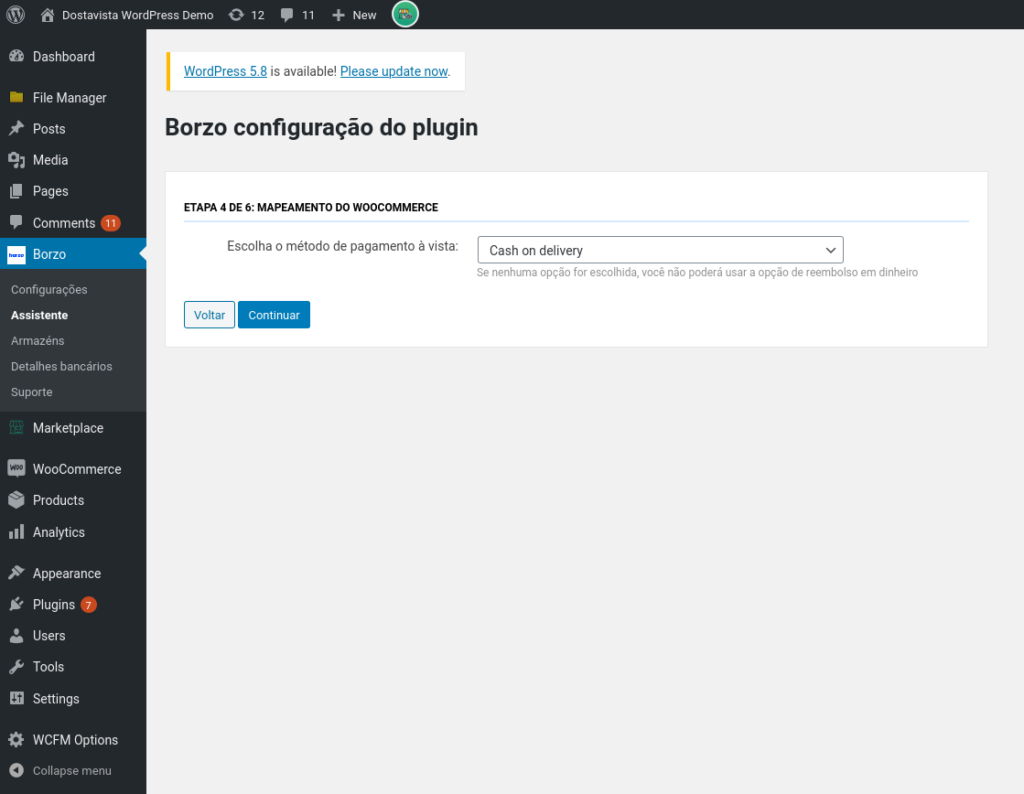Click the round avatar icon in toolbar
This screenshot has height=794, width=1024.
[405, 14]
